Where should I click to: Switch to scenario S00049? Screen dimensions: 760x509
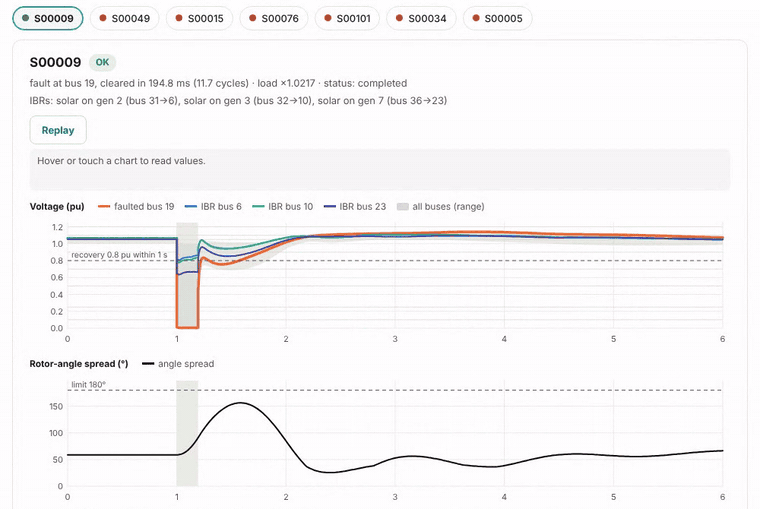click(x=125, y=18)
